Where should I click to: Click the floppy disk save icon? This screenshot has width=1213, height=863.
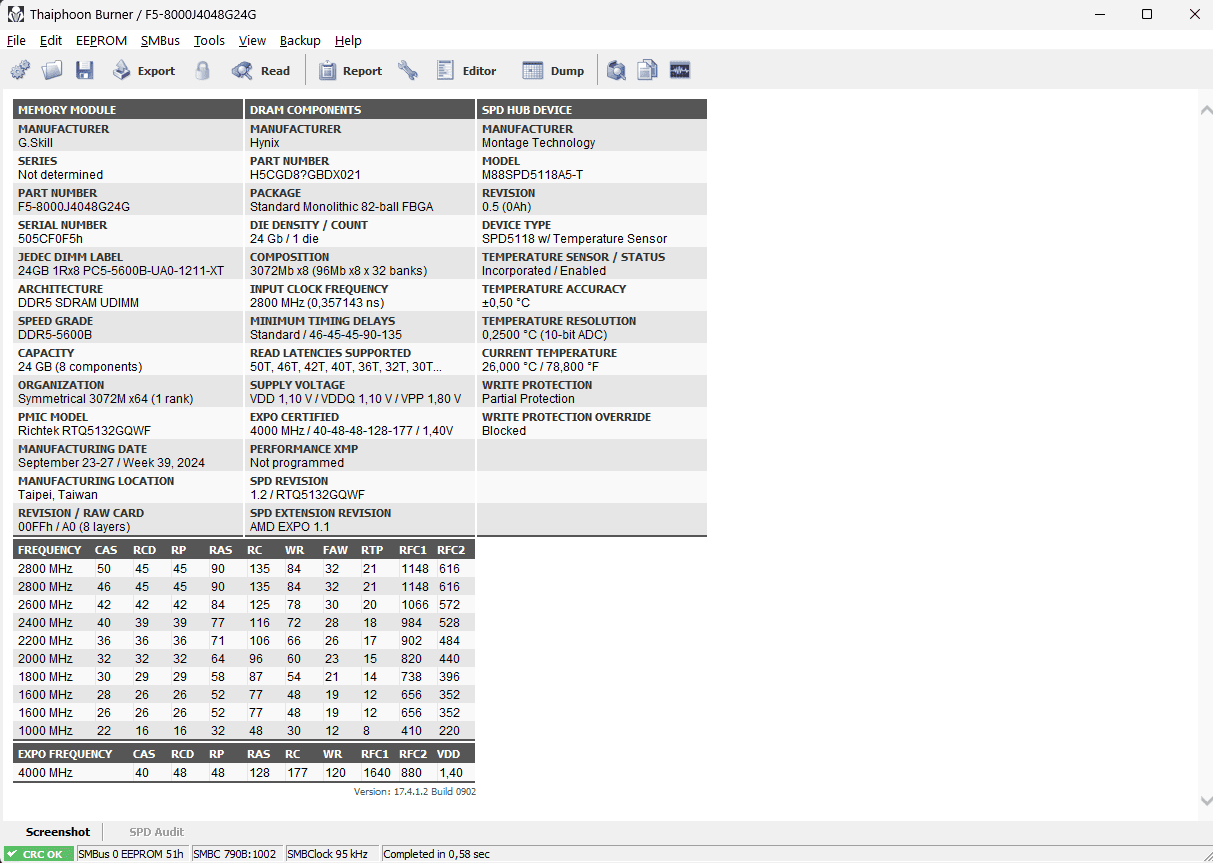[84, 71]
